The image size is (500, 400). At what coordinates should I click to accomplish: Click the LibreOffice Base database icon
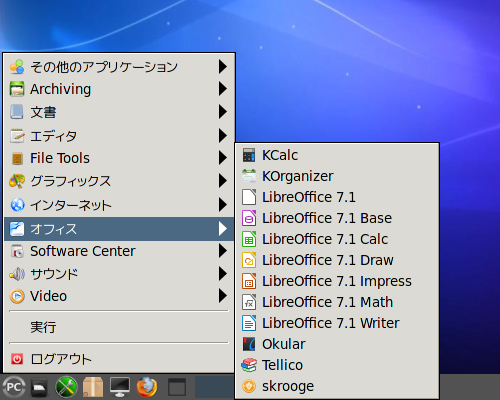tap(249, 218)
